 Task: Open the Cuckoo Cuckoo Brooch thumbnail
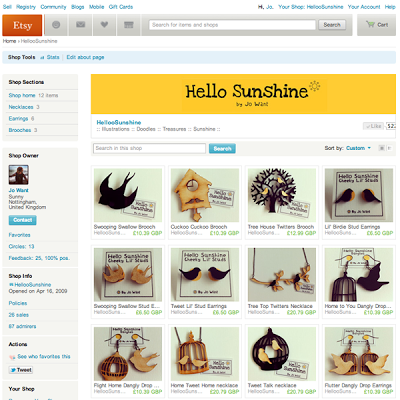point(205,195)
